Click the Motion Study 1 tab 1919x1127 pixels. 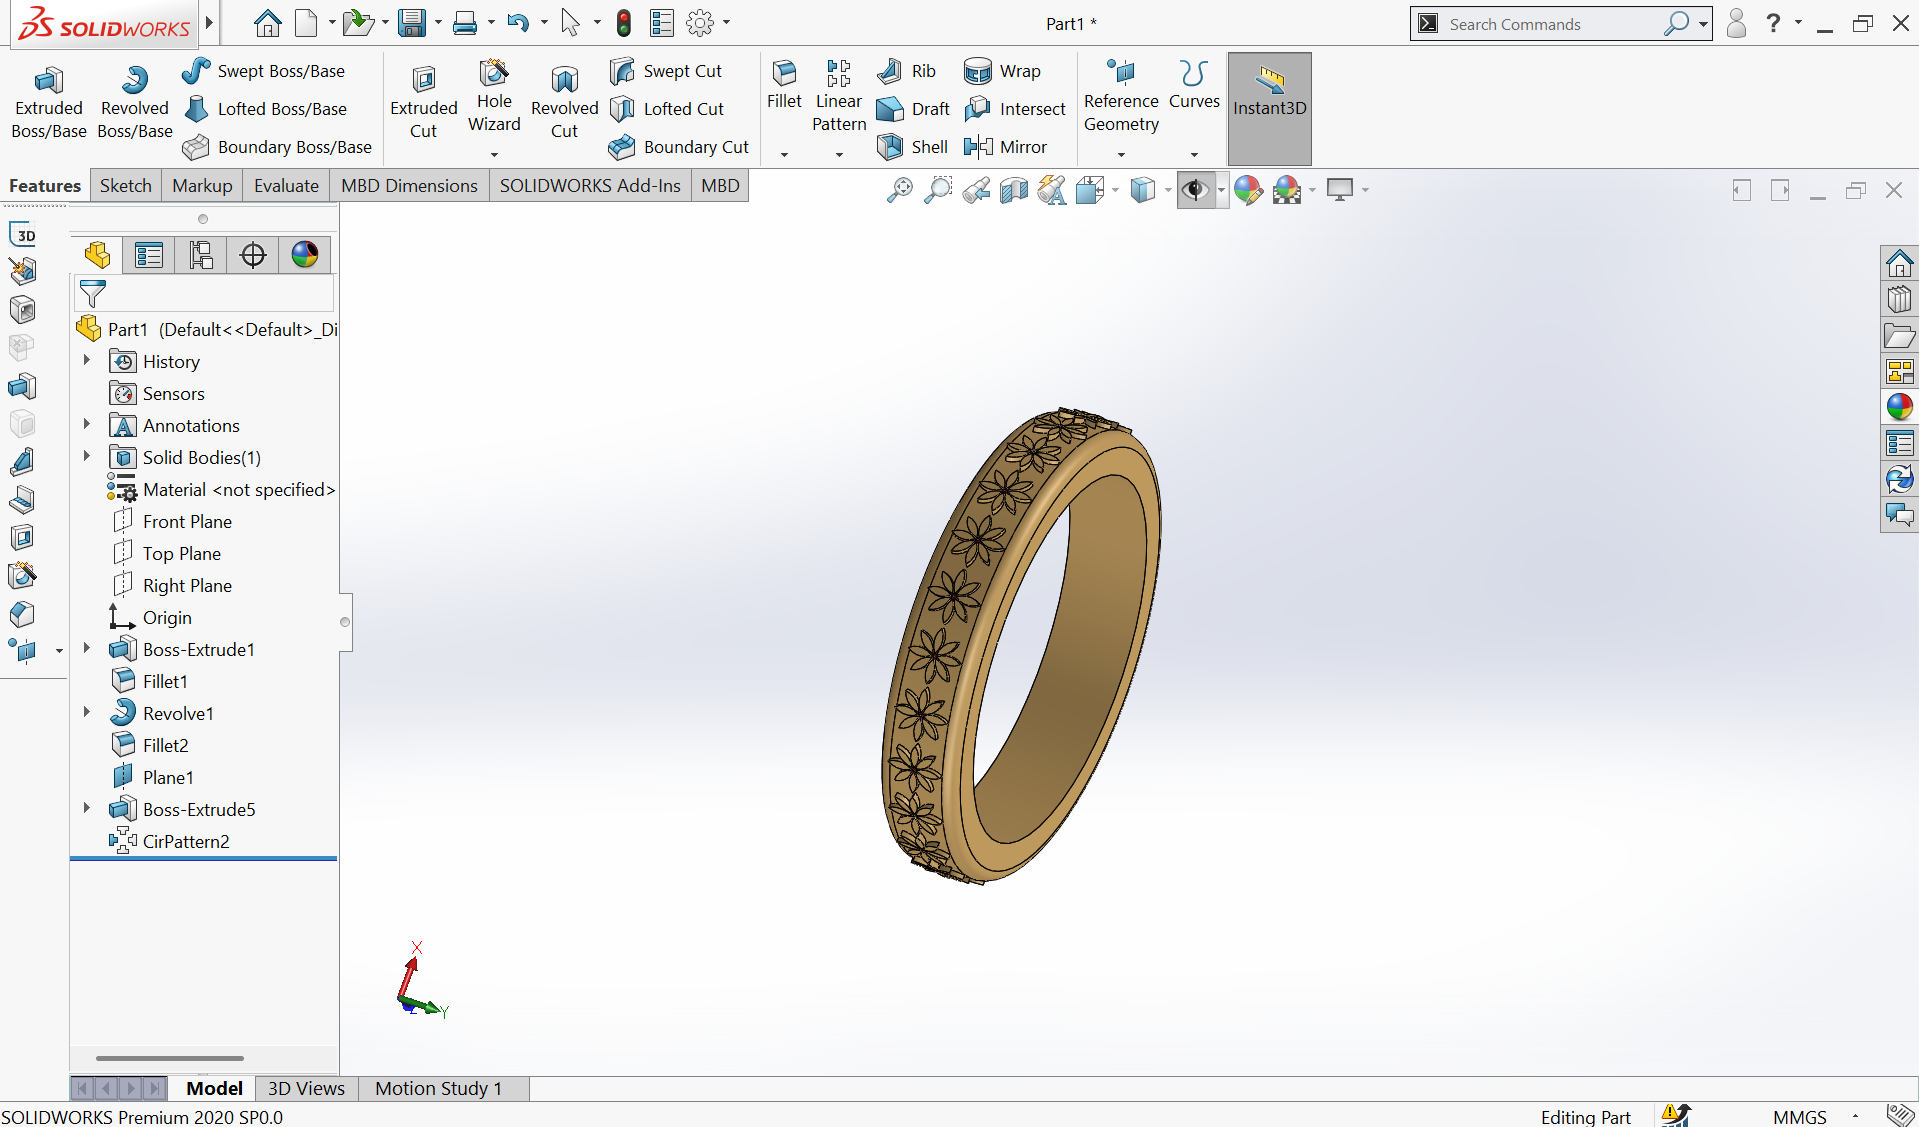pyautogui.click(x=438, y=1088)
